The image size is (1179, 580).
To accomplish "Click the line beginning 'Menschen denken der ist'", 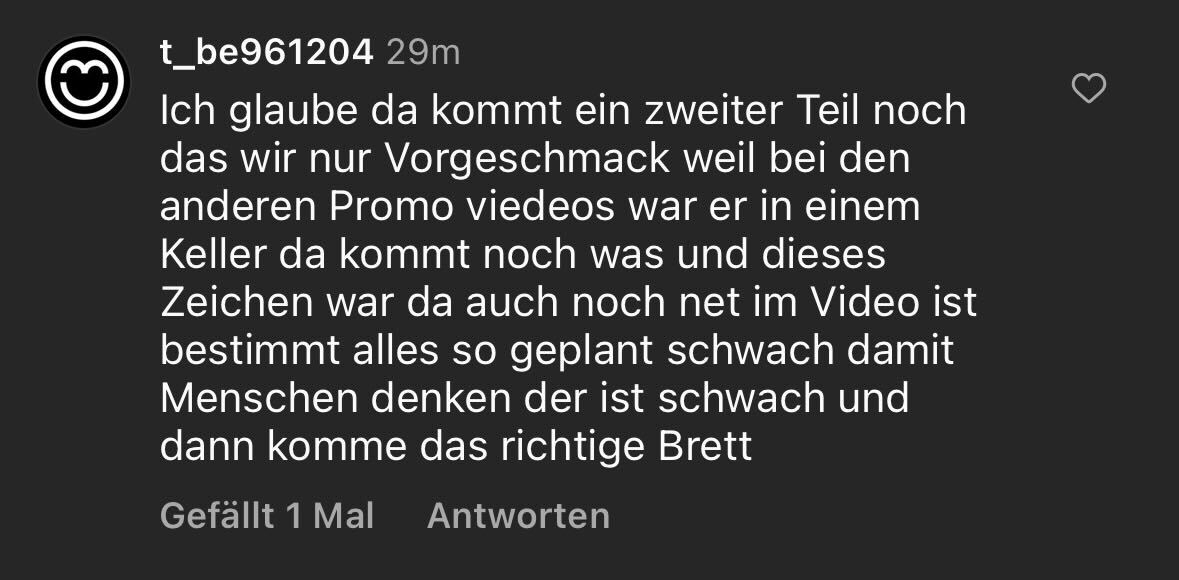I will tap(535, 399).
